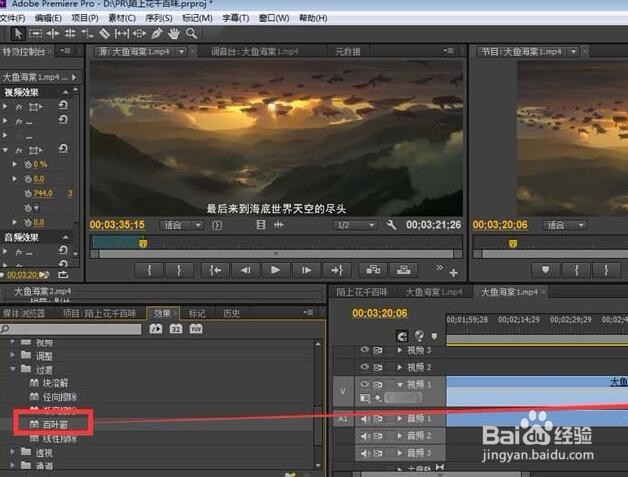Toggle timeline snap magnet icon
The width and height of the screenshot is (628, 477).
point(402,335)
